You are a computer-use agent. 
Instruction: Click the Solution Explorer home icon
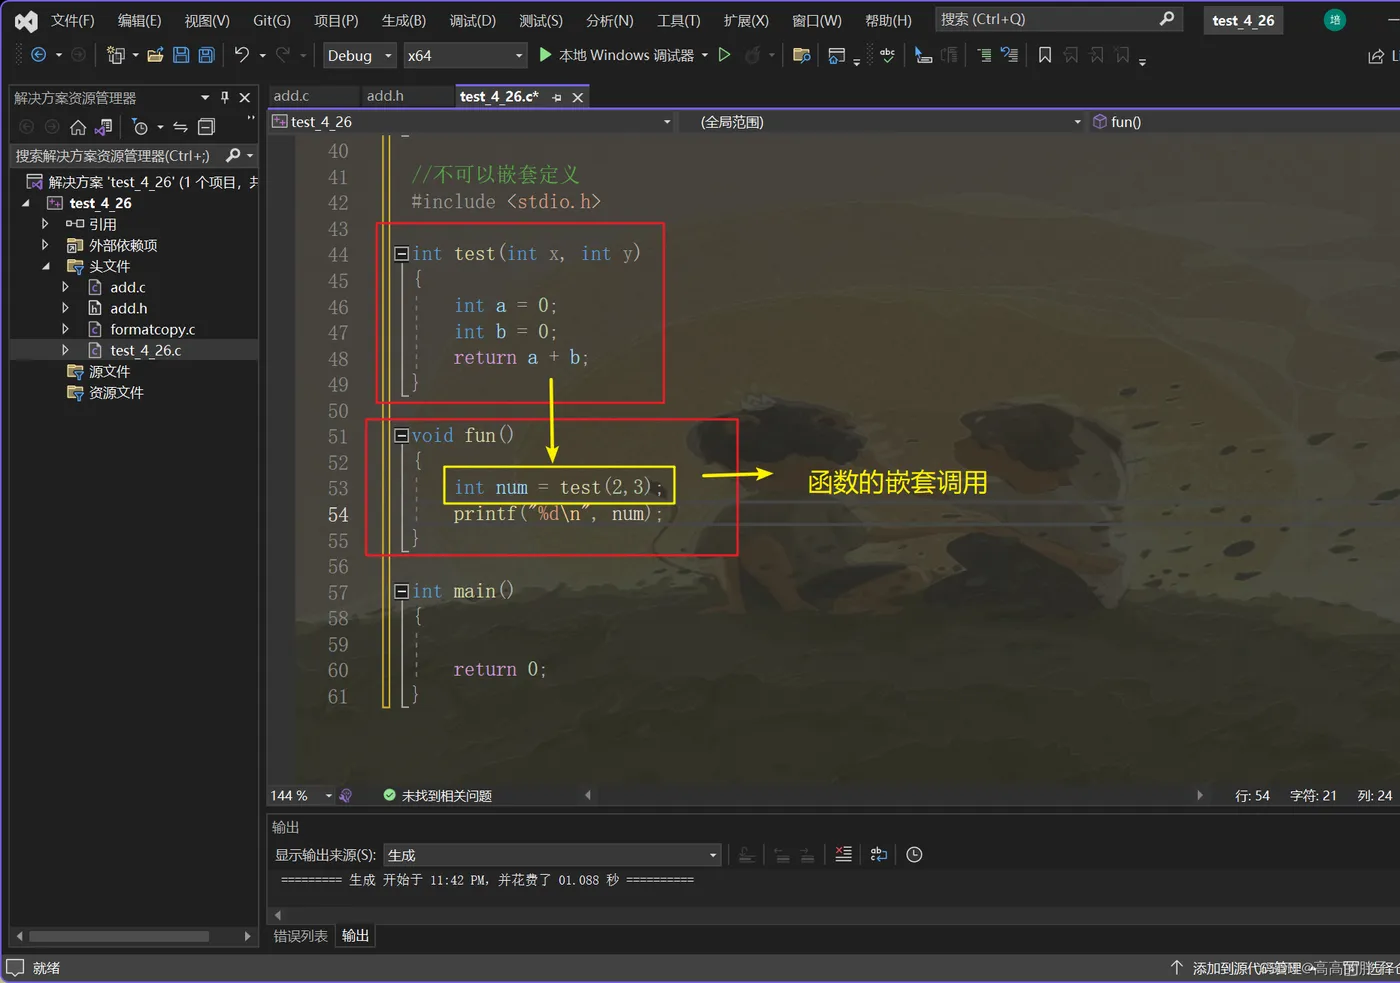[78, 127]
